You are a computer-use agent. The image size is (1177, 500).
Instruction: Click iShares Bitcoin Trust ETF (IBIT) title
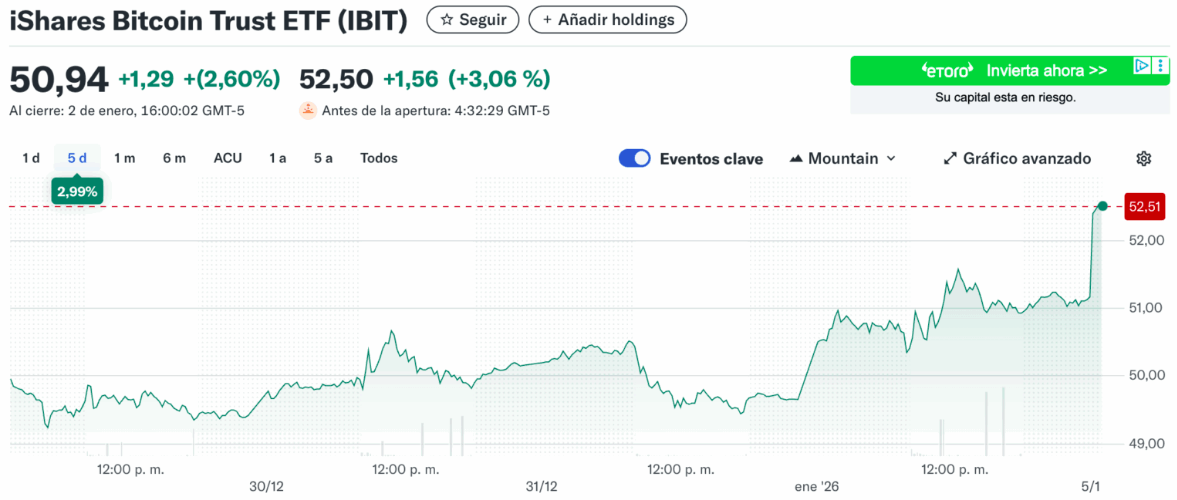tap(209, 21)
